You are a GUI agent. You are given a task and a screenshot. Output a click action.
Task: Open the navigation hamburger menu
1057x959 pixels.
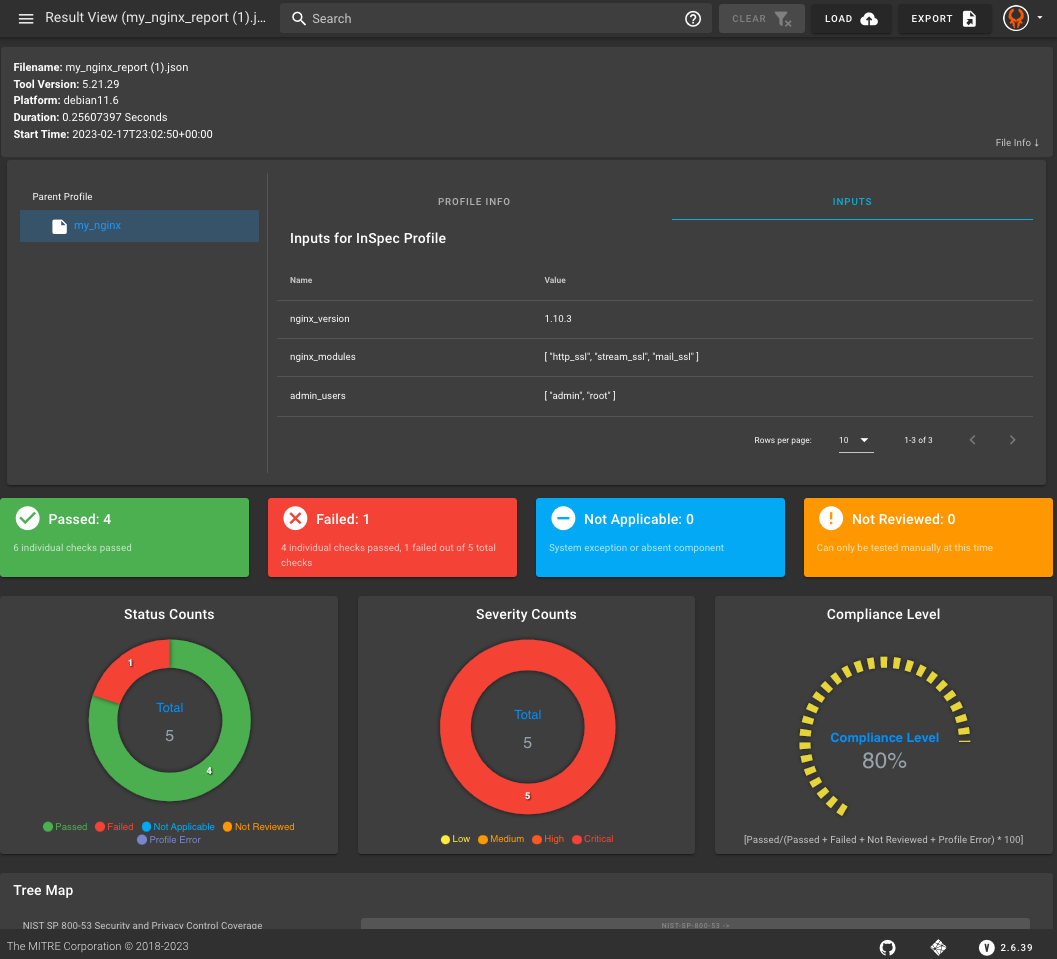pyautogui.click(x=25, y=18)
